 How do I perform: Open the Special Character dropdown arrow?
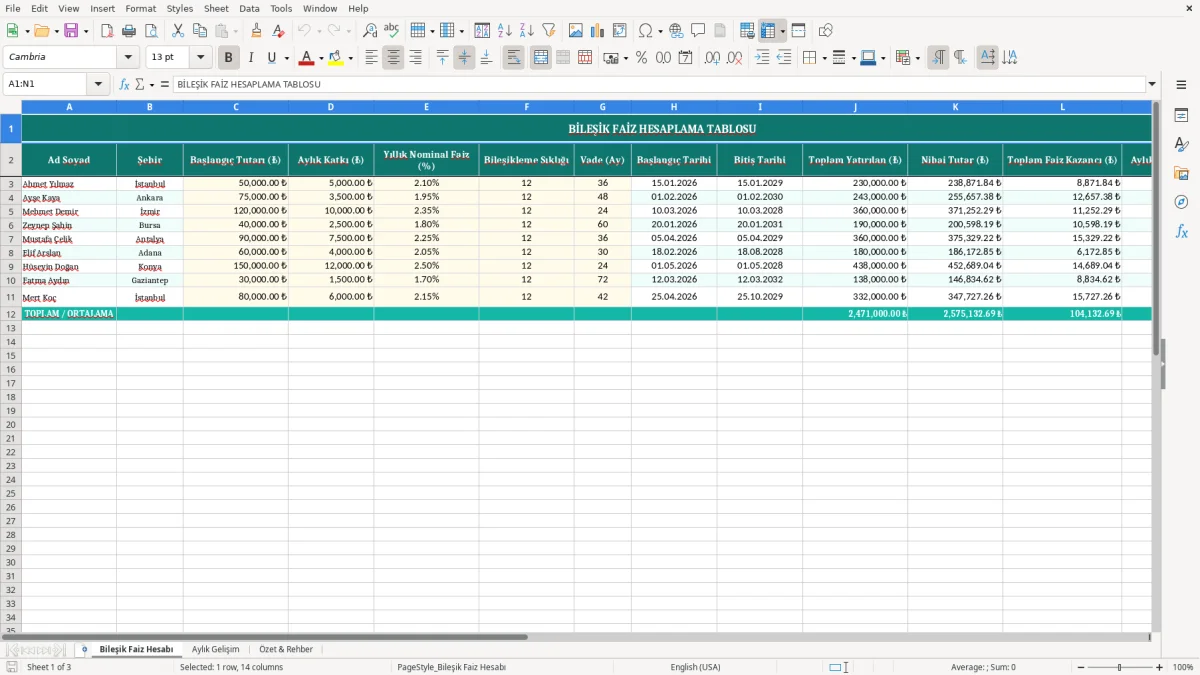pyautogui.click(x=661, y=31)
